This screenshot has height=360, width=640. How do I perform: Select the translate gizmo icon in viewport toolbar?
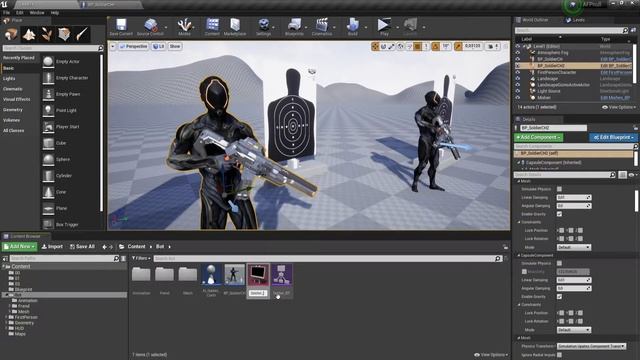pyautogui.click(x=375, y=47)
